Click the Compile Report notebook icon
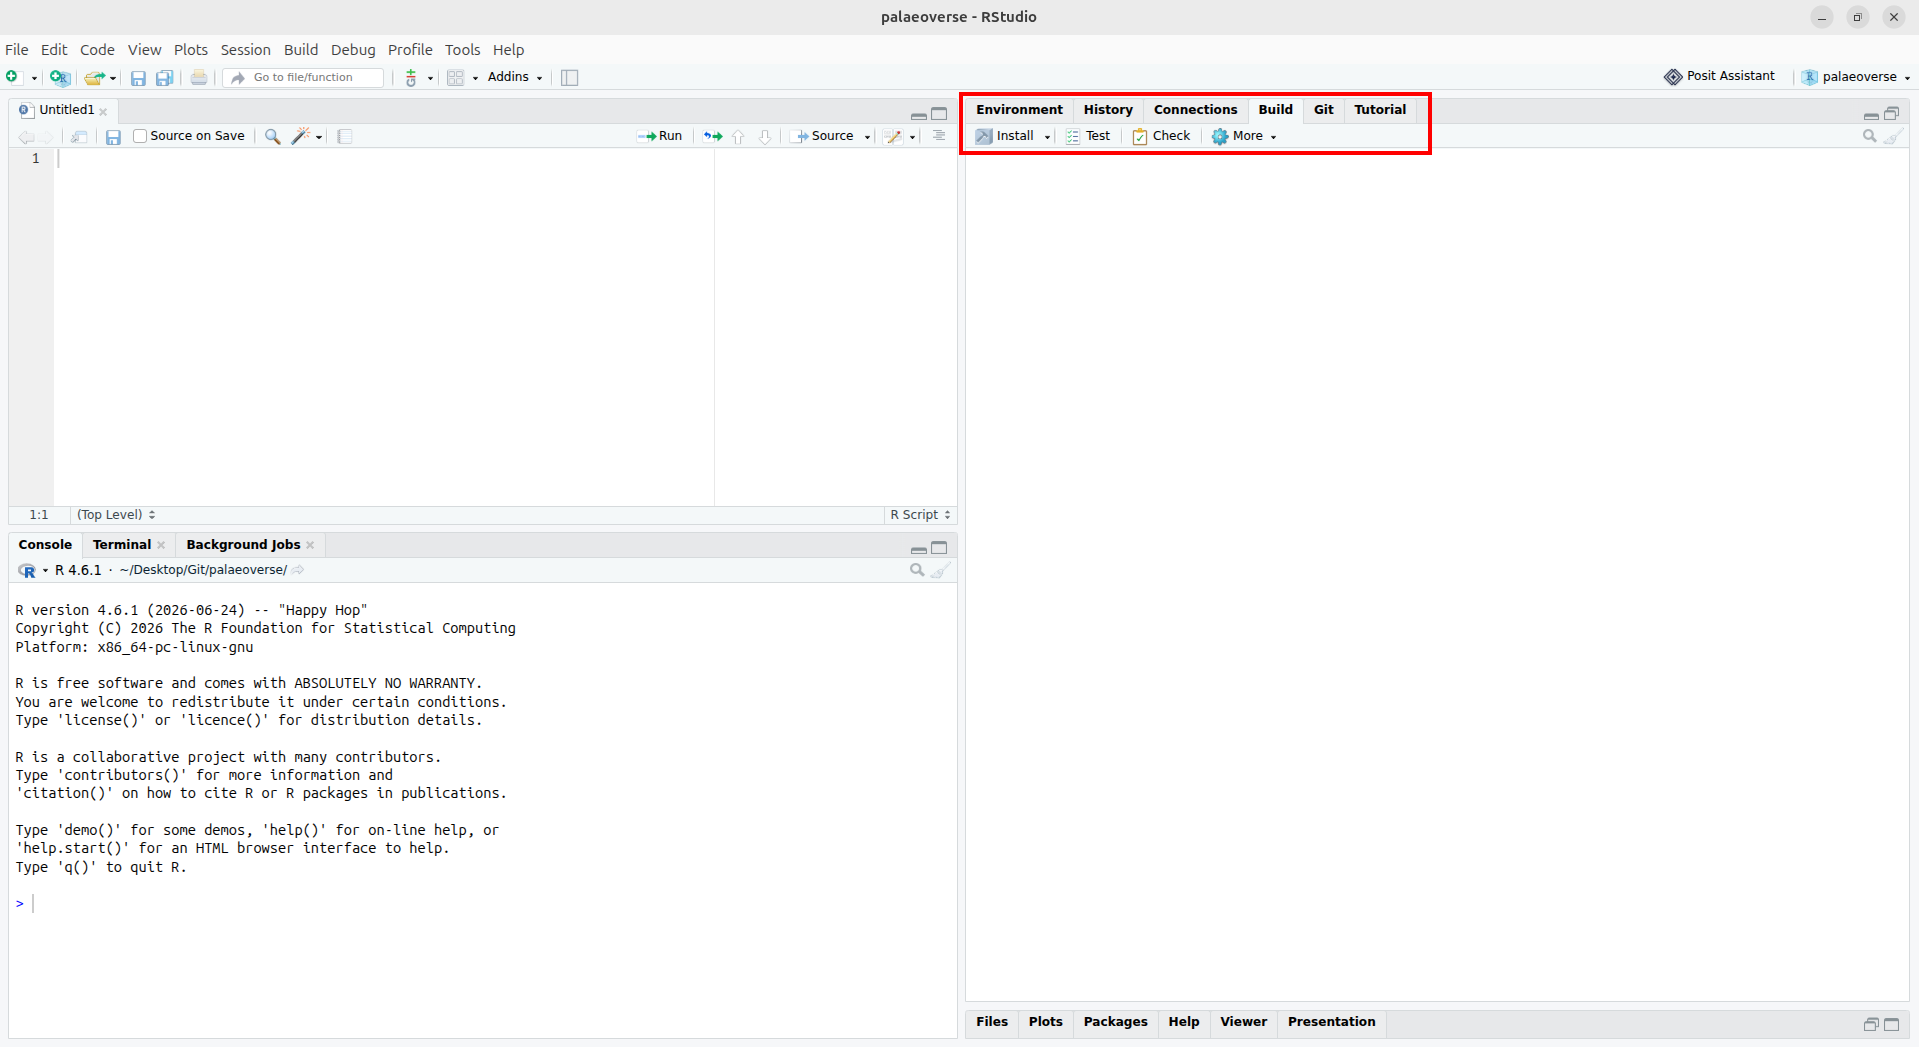 pos(345,136)
